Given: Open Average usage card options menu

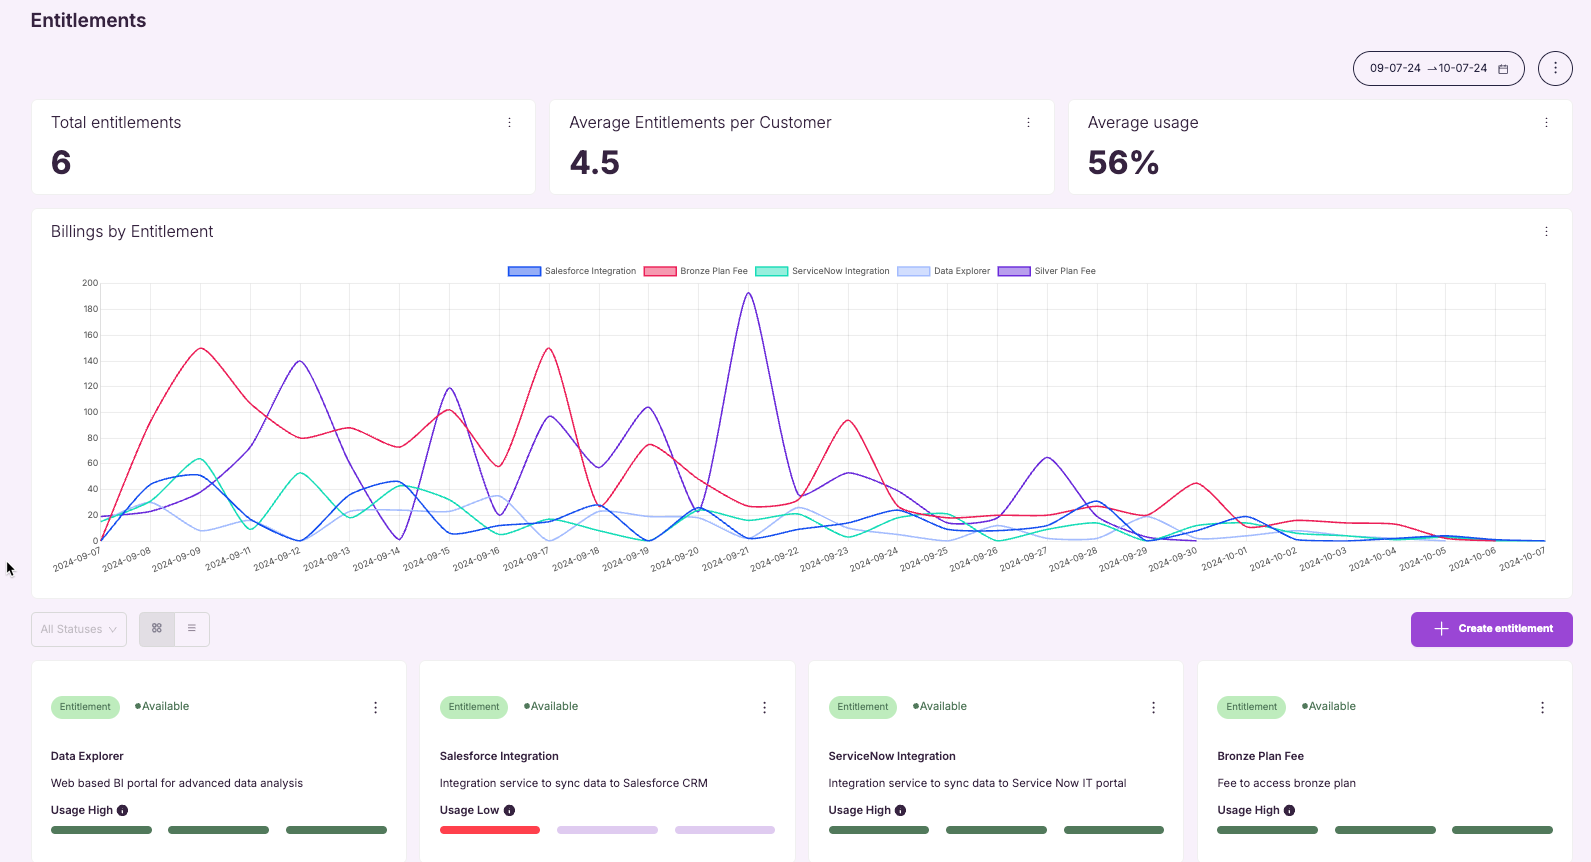Looking at the screenshot, I should tap(1546, 122).
